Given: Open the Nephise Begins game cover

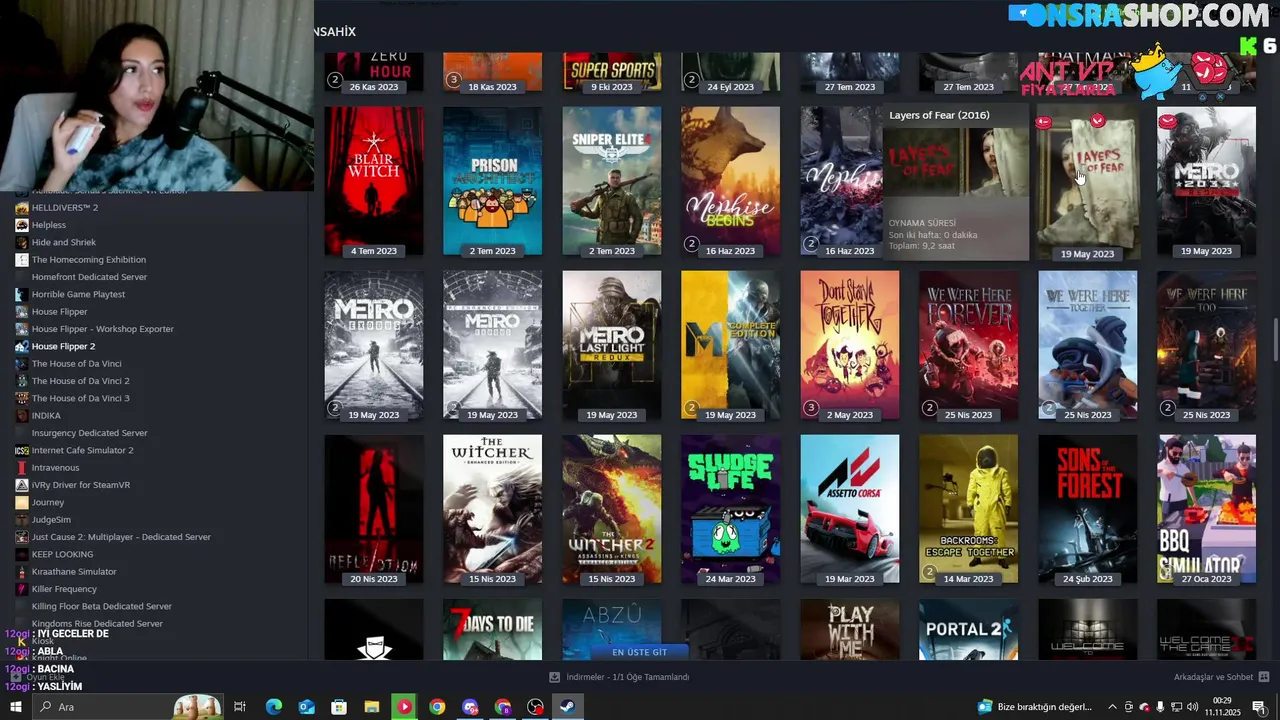Looking at the screenshot, I should 730,181.
